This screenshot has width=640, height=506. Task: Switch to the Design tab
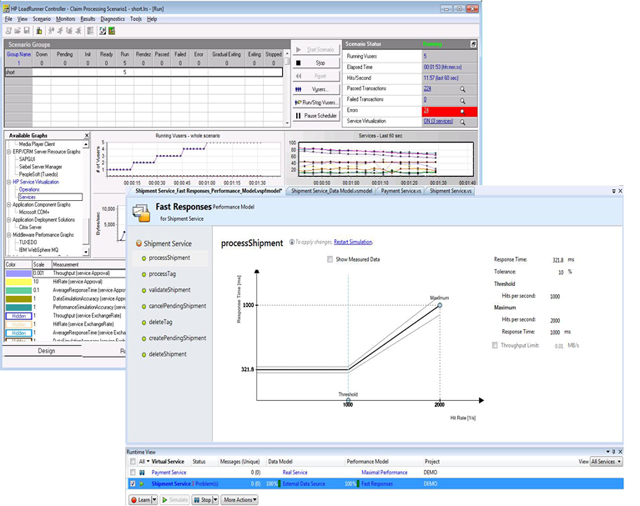46,351
